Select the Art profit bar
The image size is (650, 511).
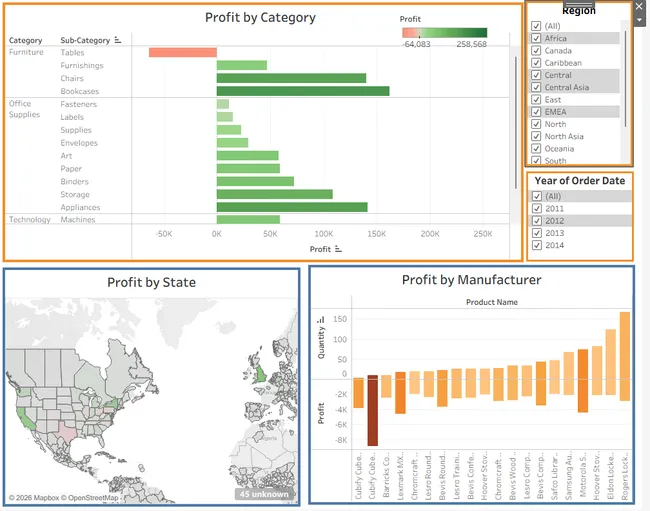pos(247,155)
